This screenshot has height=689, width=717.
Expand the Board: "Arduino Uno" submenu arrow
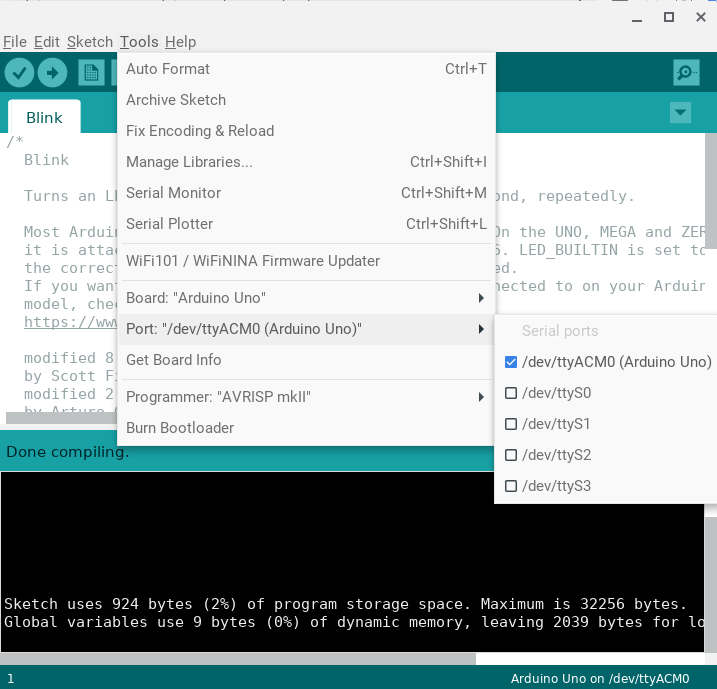[x=481, y=298]
